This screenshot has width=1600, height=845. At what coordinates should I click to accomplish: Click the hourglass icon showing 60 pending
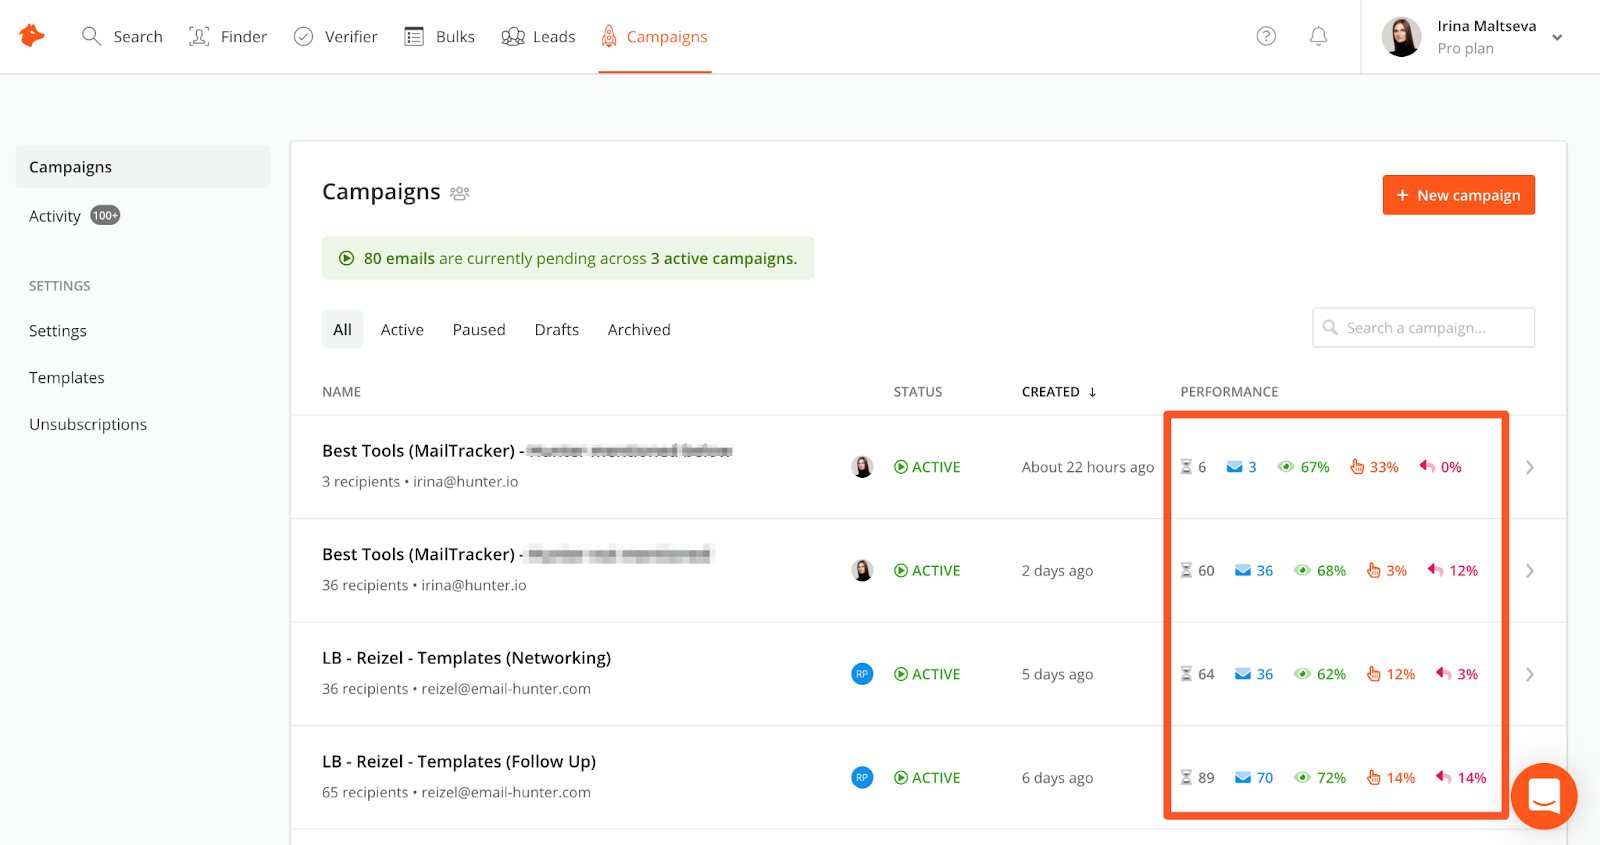click(x=1186, y=571)
